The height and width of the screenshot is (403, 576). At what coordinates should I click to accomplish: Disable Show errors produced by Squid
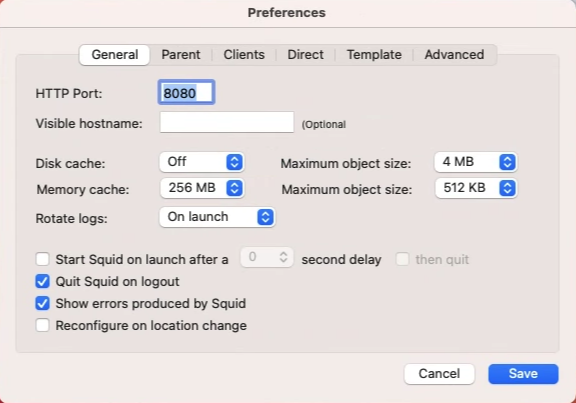pyautogui.click(x=42, y=303)
